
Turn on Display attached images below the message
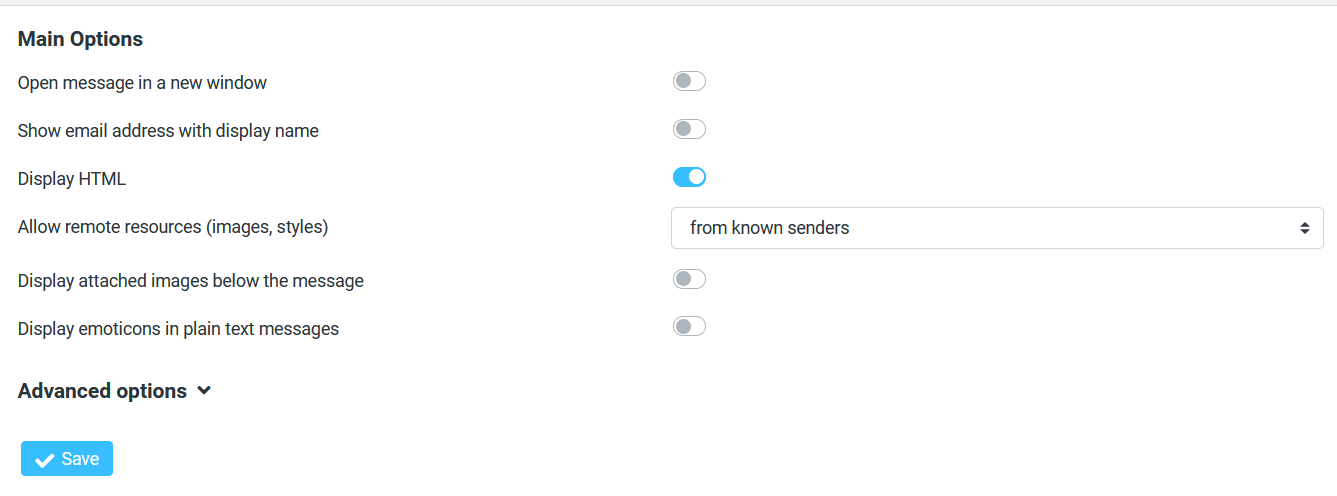pos(689,279)
